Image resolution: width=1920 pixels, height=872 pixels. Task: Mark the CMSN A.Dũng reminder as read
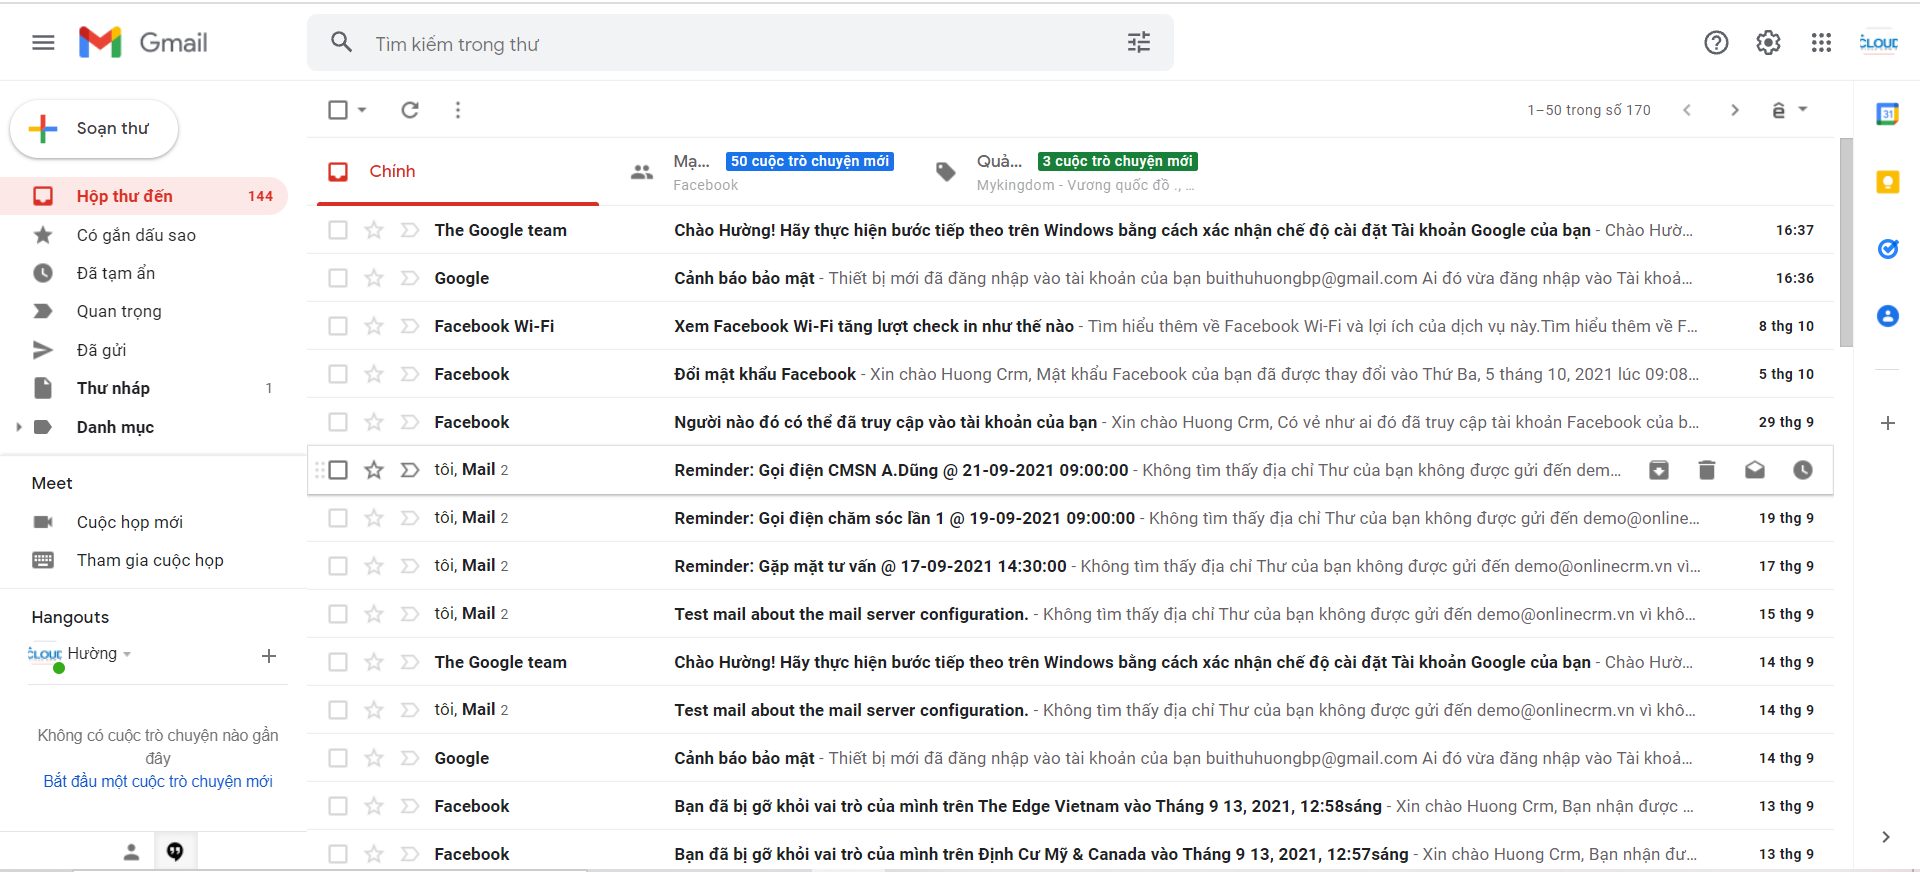click(1754, 470)
